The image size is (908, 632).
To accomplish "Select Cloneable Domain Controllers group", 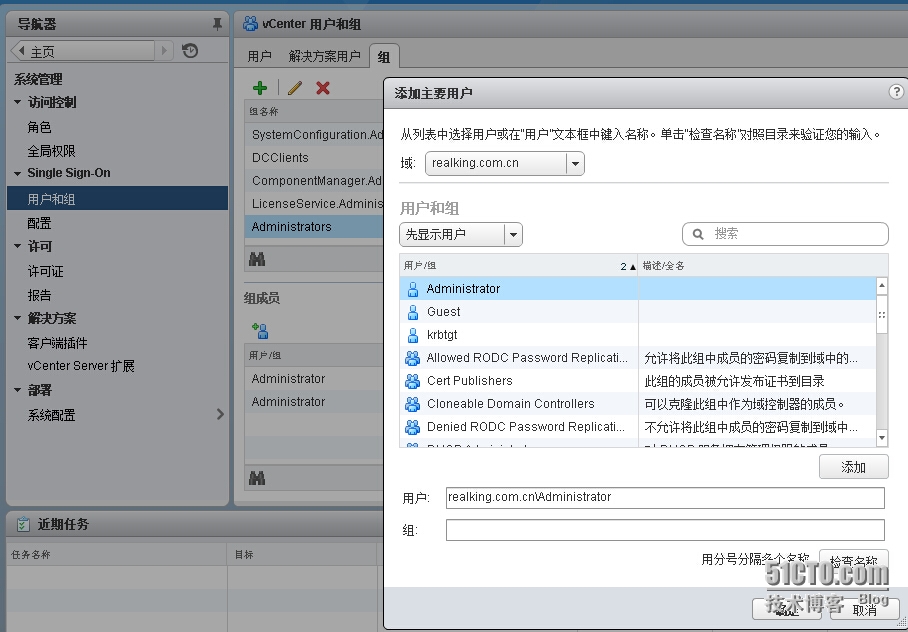I will (x=638, y=404).
